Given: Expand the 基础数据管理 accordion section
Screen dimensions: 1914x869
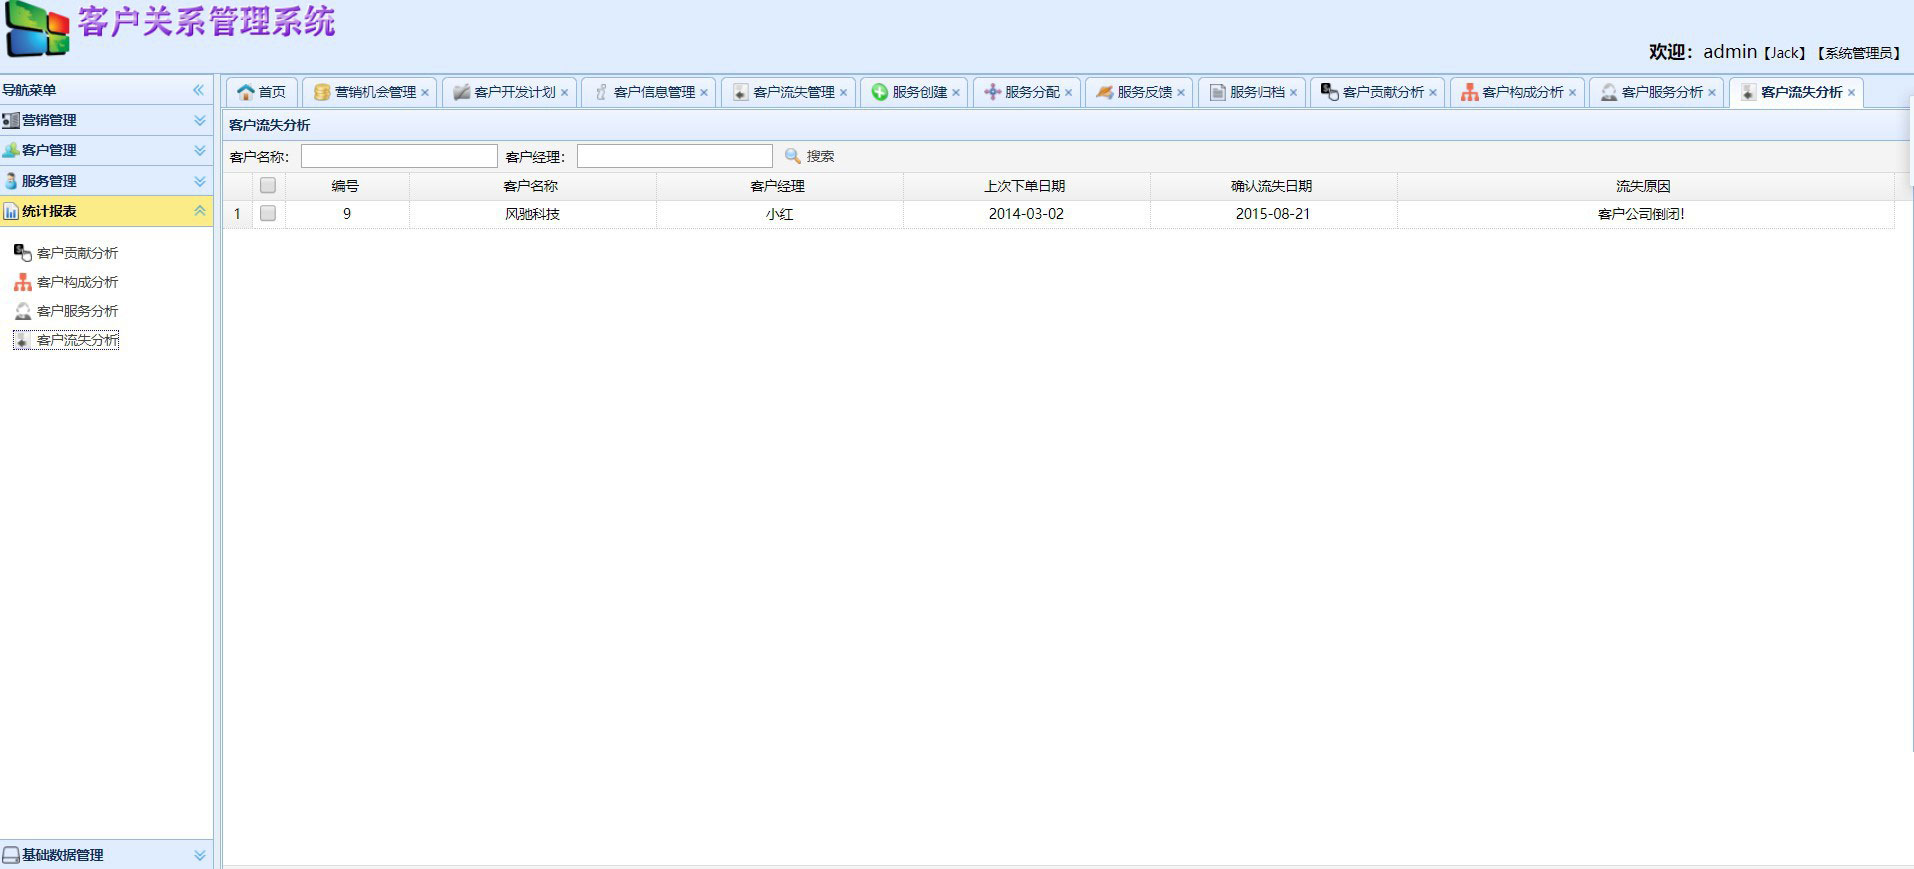Looking at the screenshot, I should tap(199, 855).
